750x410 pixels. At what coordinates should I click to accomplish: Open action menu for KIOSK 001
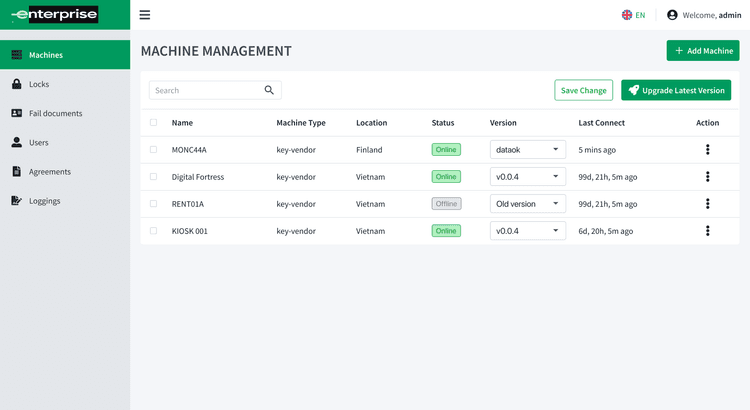click(707, 231)
